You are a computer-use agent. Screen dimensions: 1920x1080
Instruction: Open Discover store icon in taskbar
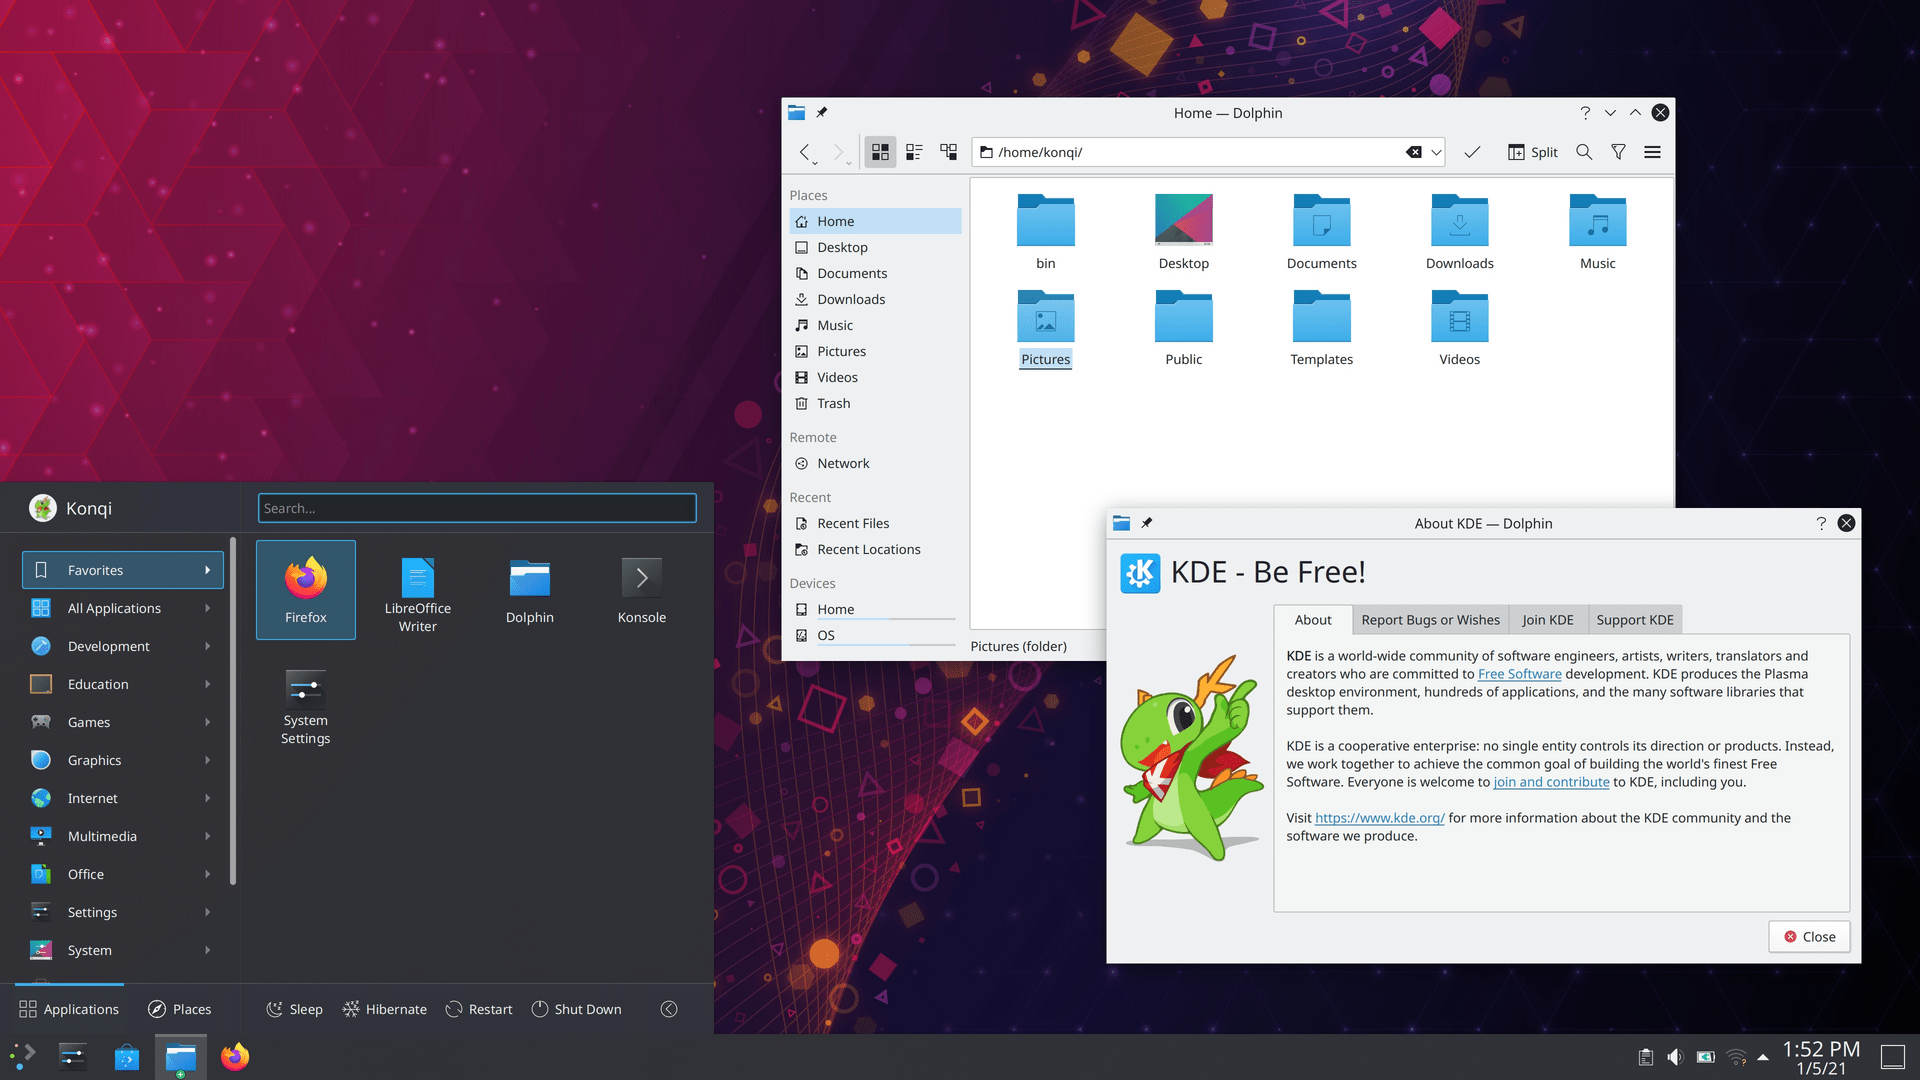click(x=127, y=1057)
